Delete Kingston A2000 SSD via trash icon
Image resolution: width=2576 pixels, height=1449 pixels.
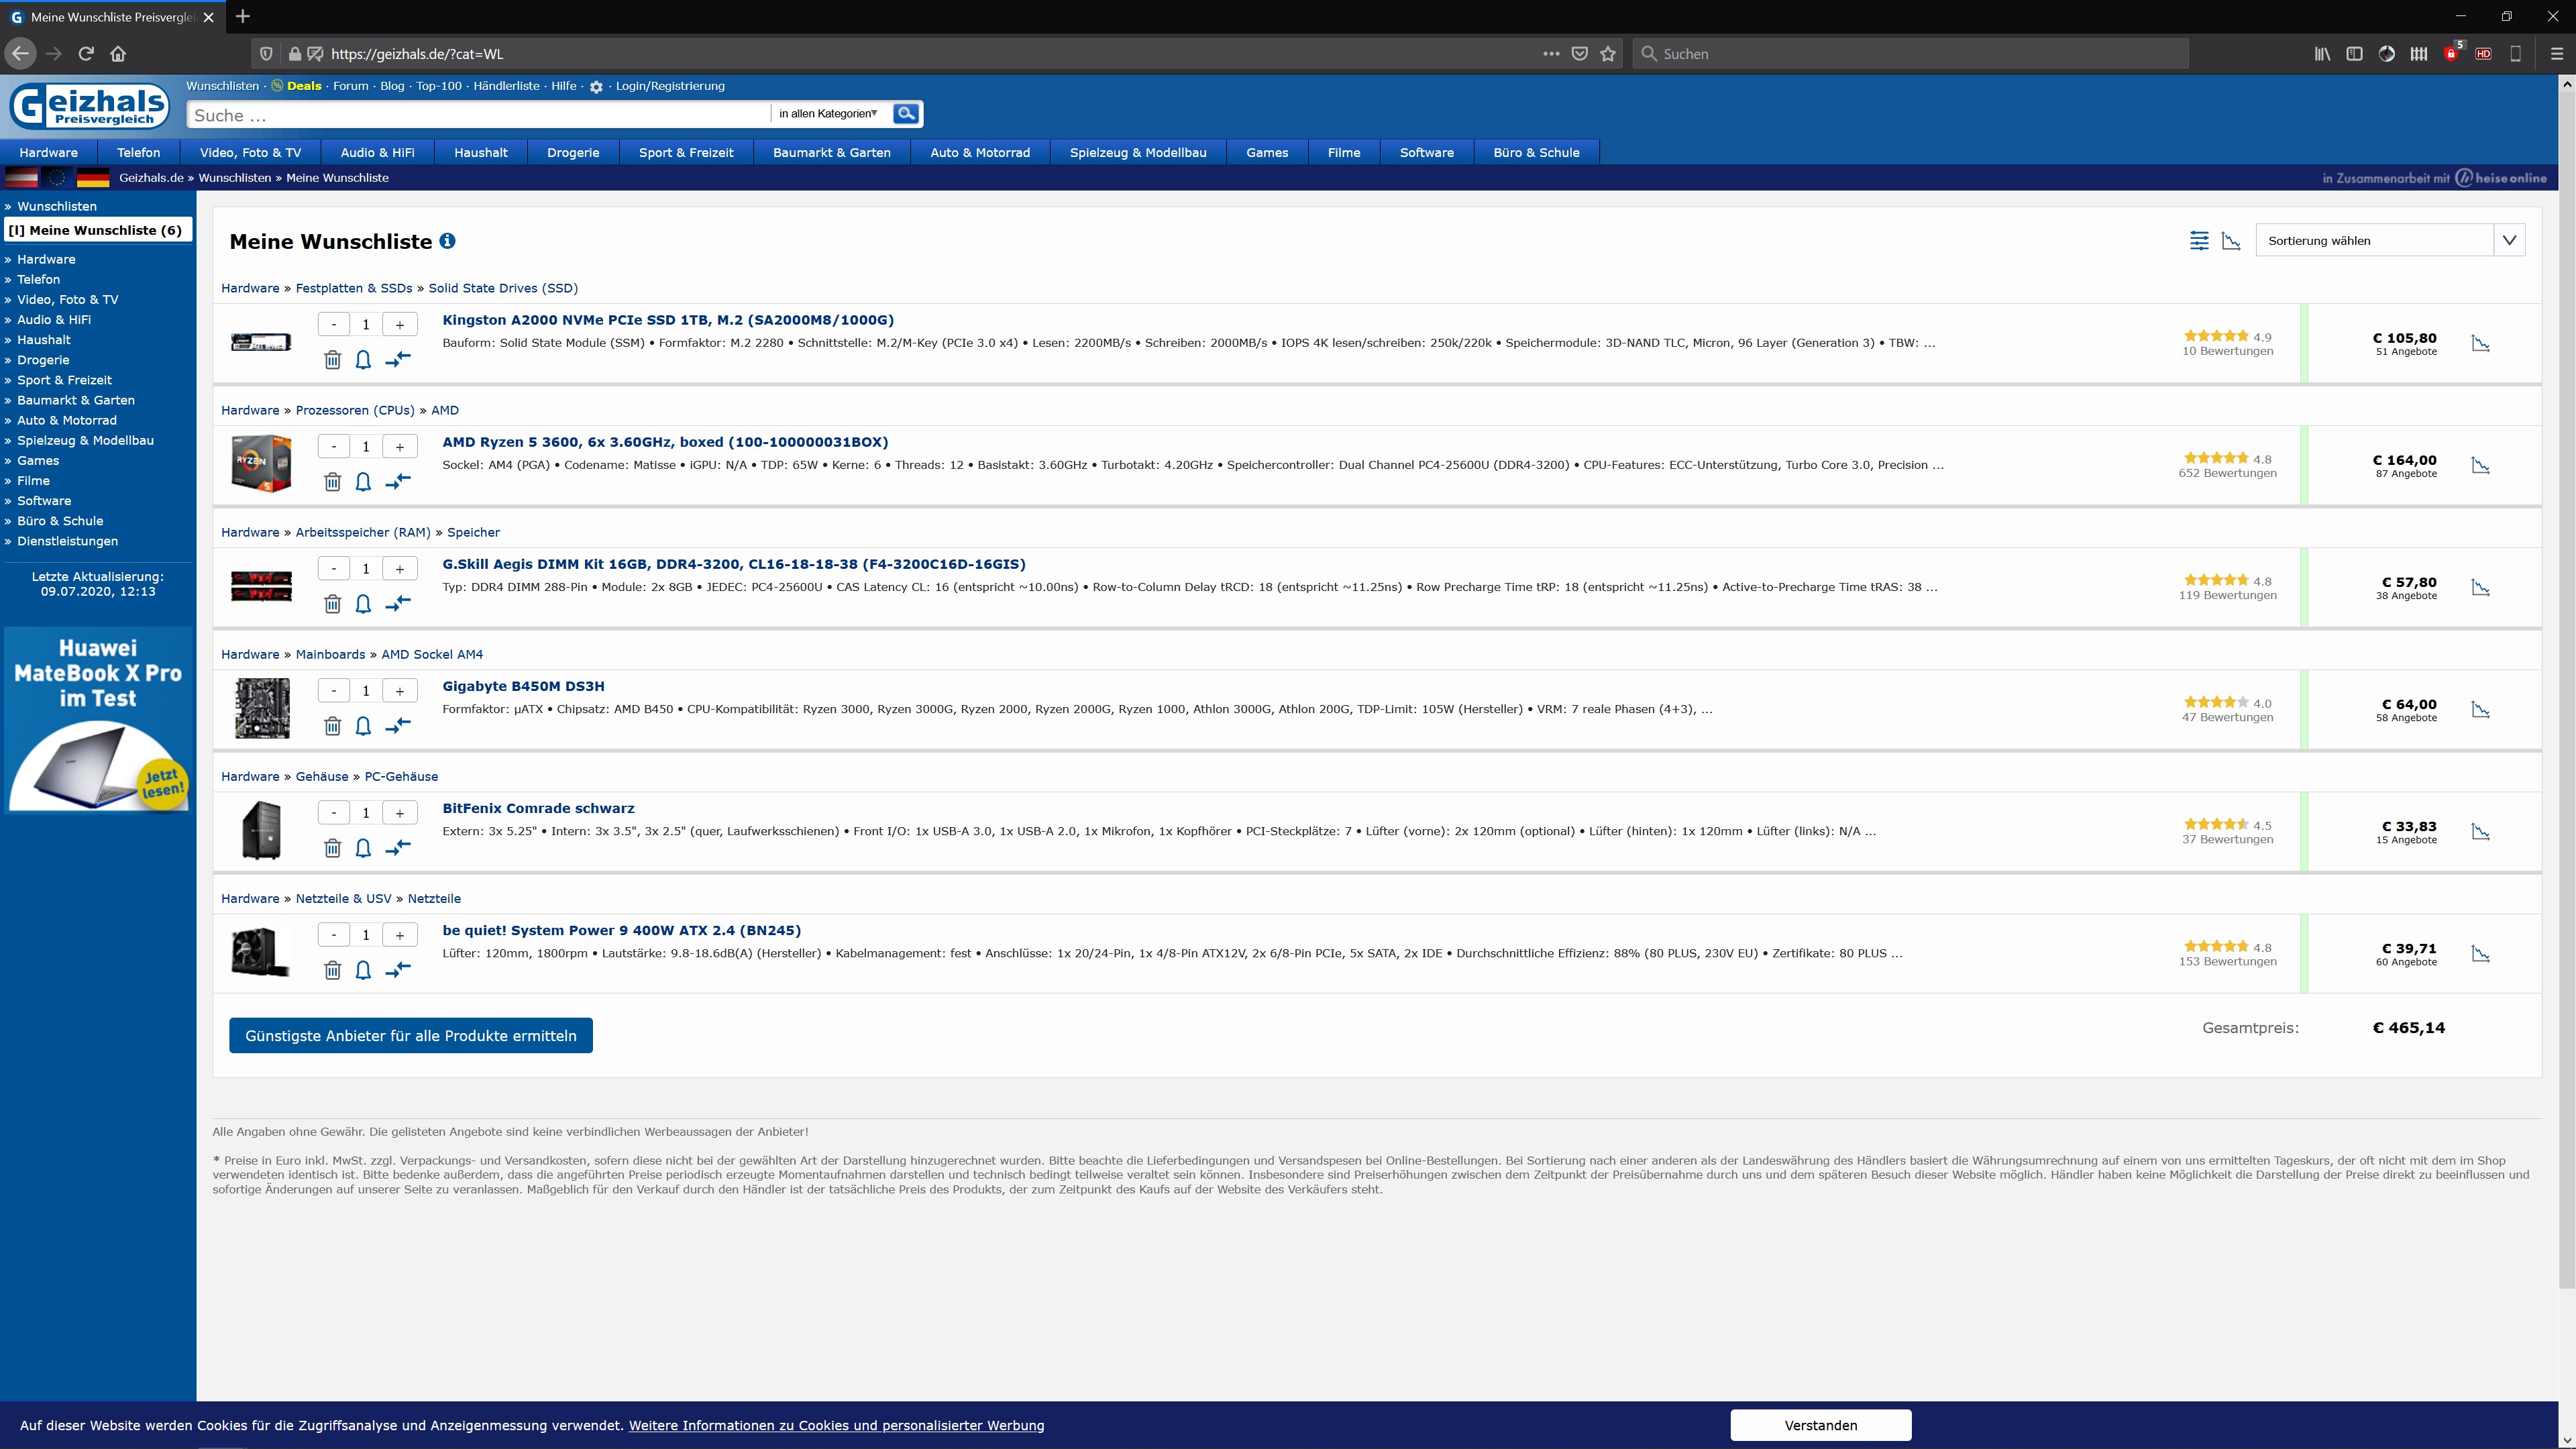tap(332, 360)
